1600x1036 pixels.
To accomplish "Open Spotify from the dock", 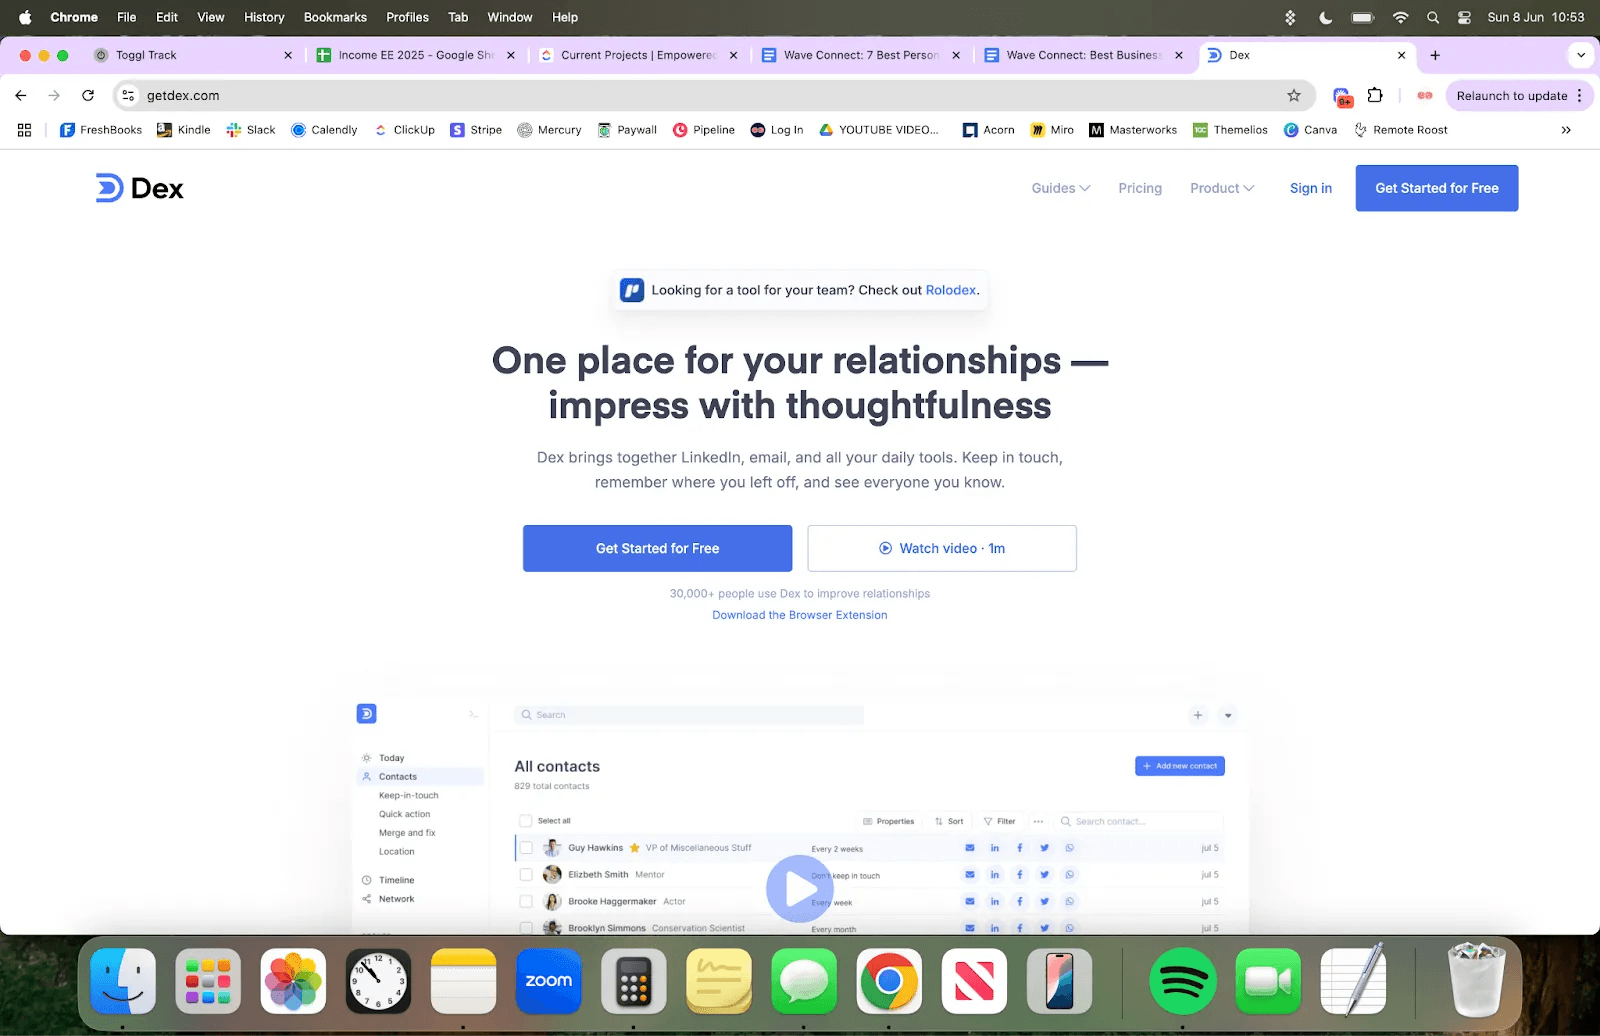I will click(1183, 981).
